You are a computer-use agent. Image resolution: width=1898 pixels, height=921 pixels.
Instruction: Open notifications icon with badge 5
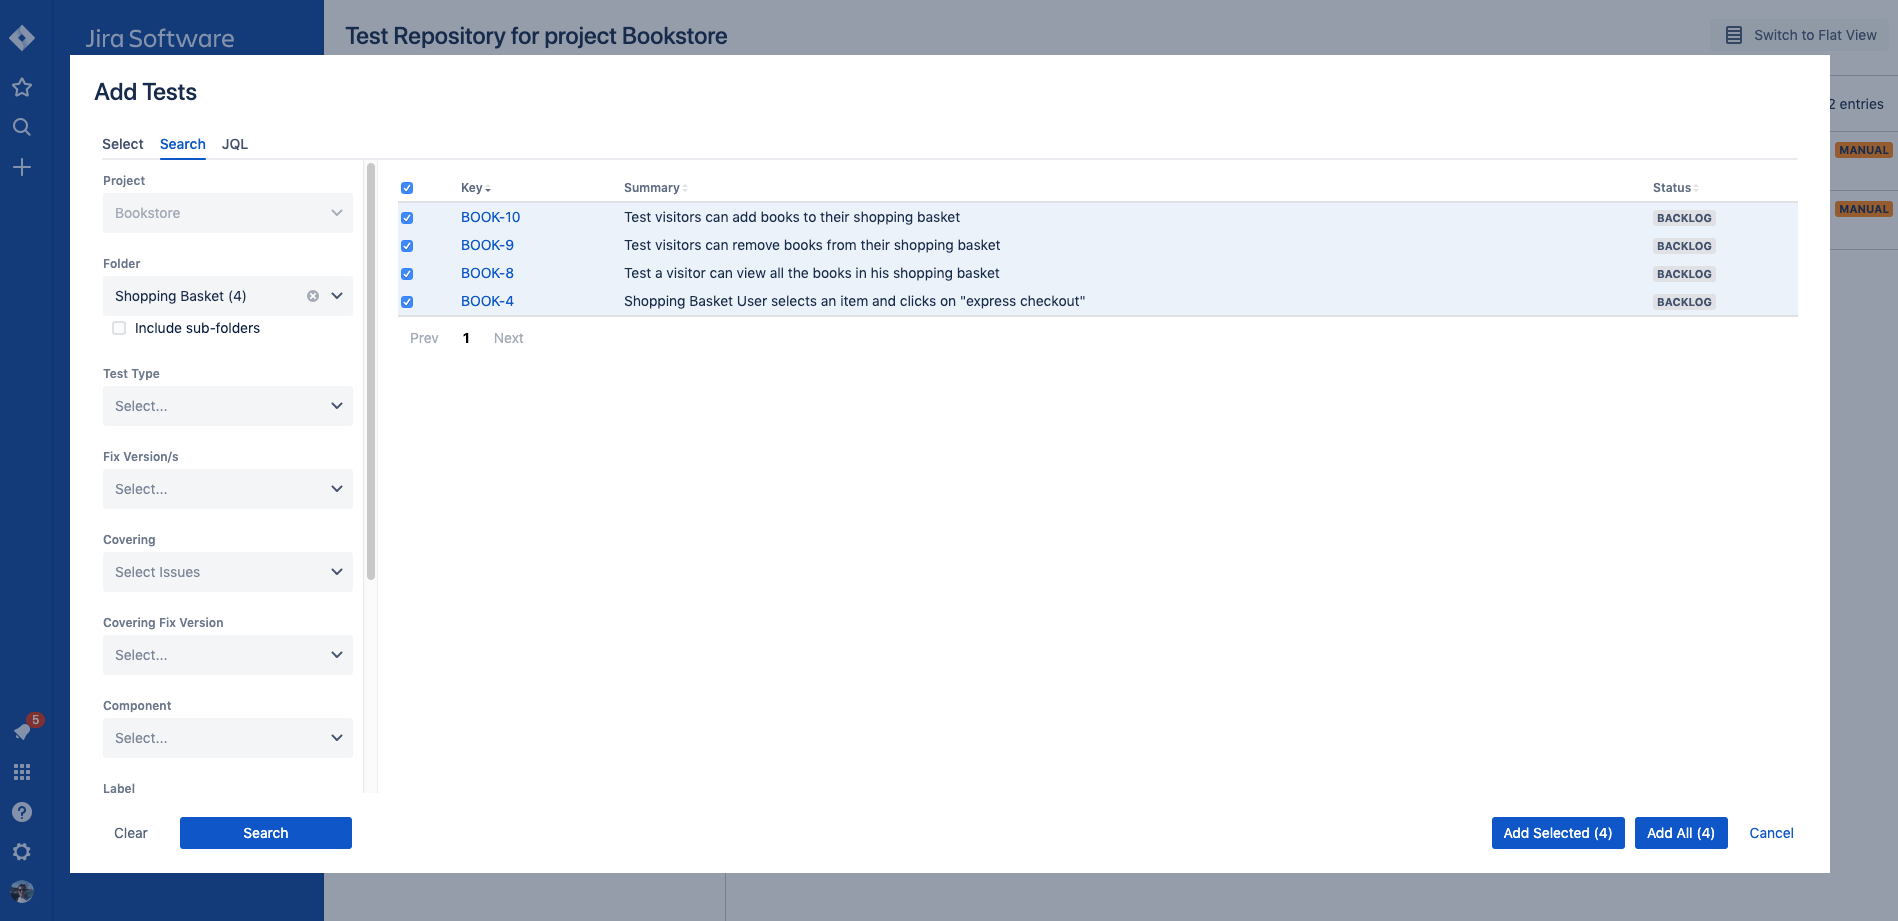[x=22, y=731]
